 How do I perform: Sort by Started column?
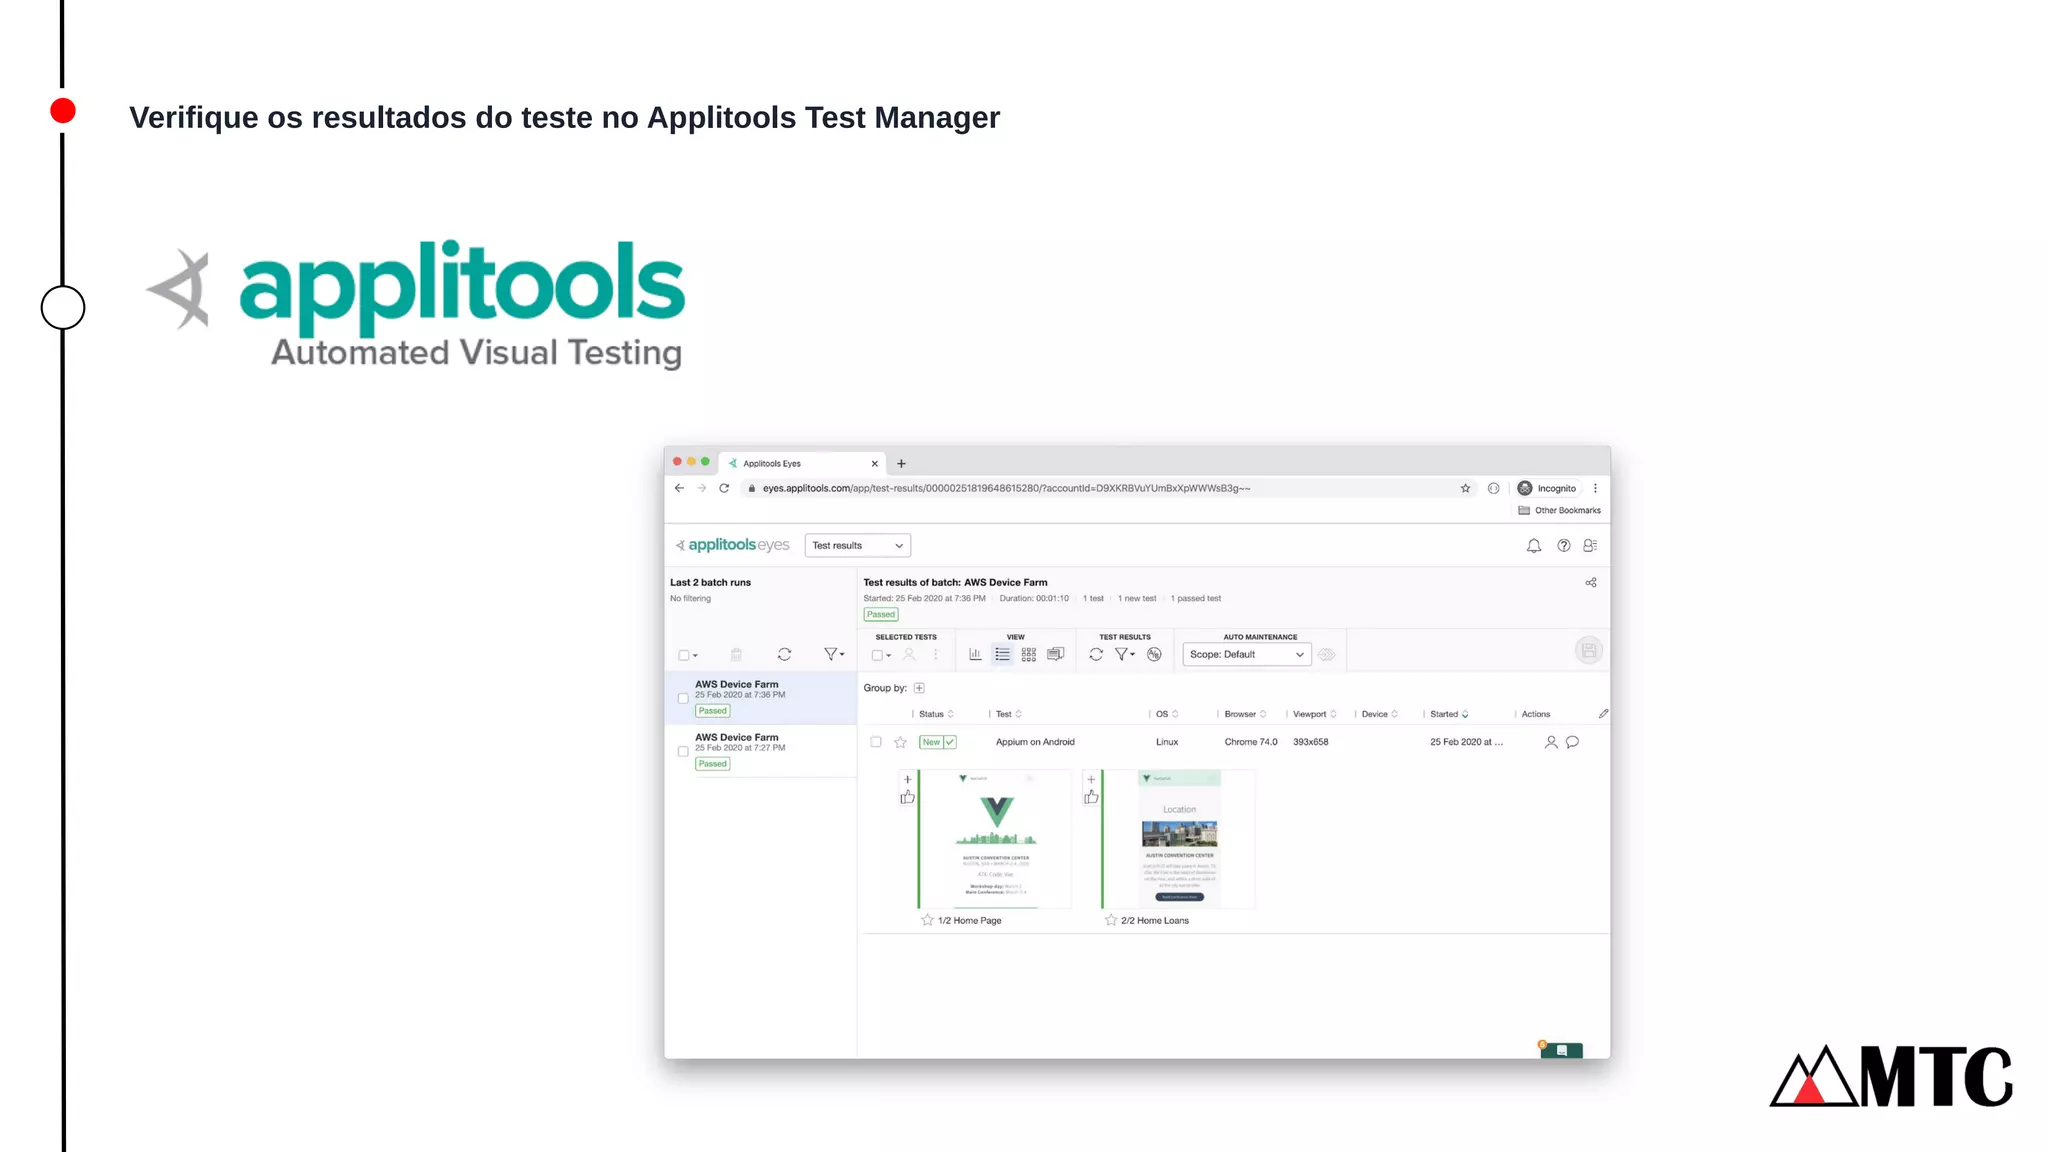[1449, 714]
